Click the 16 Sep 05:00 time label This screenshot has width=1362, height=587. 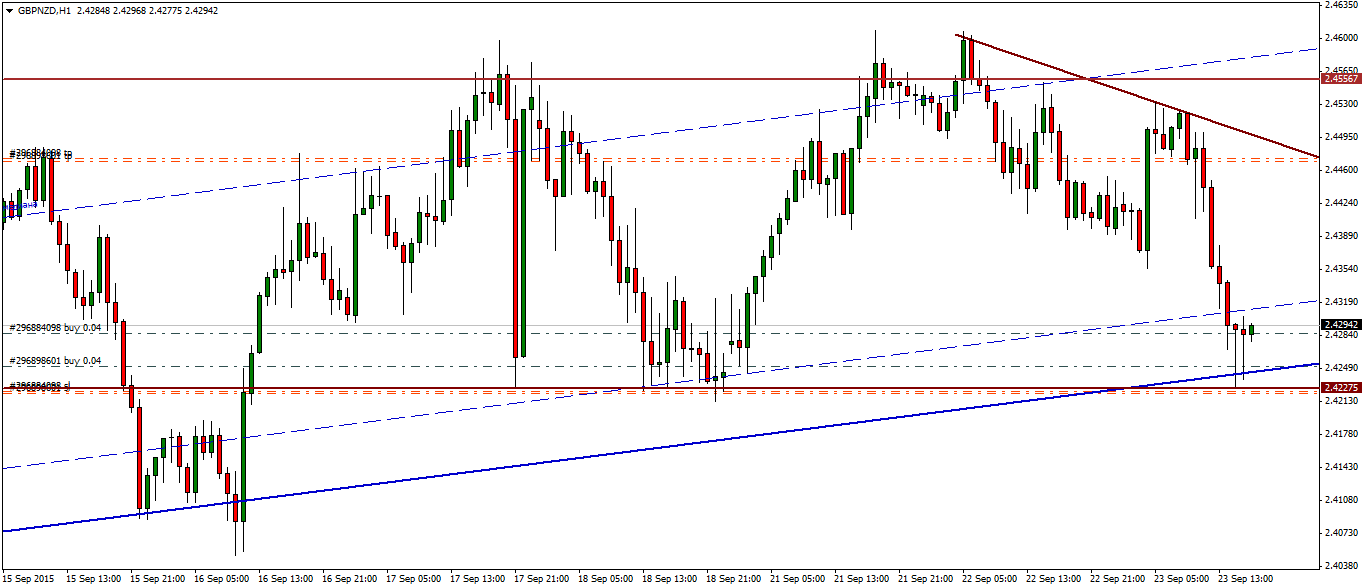pyautogui.click(x=222, y=579)
